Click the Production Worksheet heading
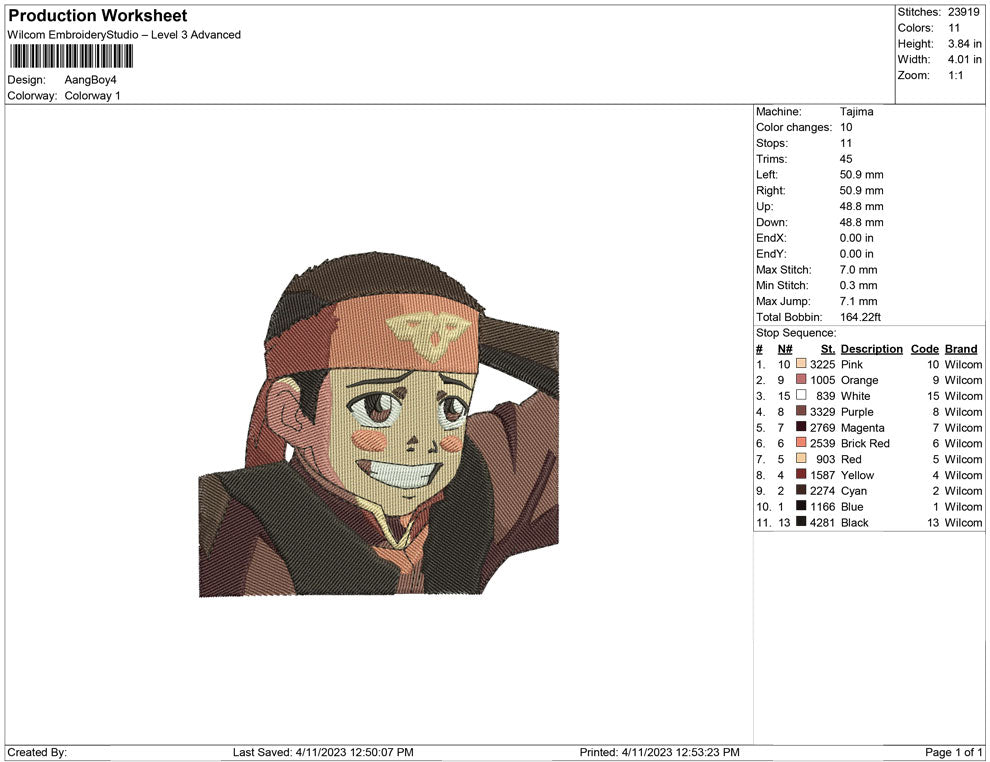The image size is (990, 762). [x=98, y=16]
